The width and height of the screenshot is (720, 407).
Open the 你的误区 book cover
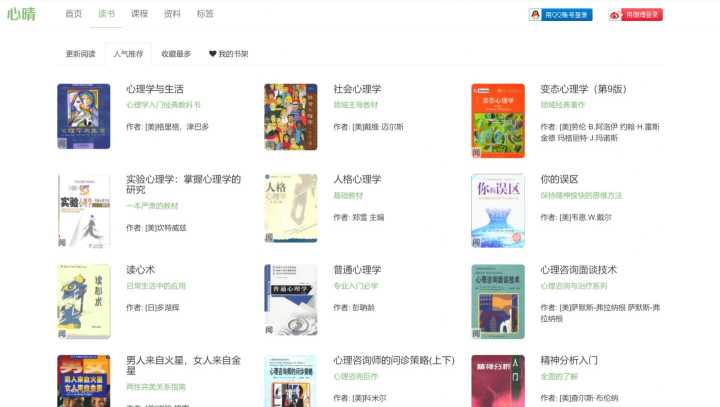pos(498,211)
